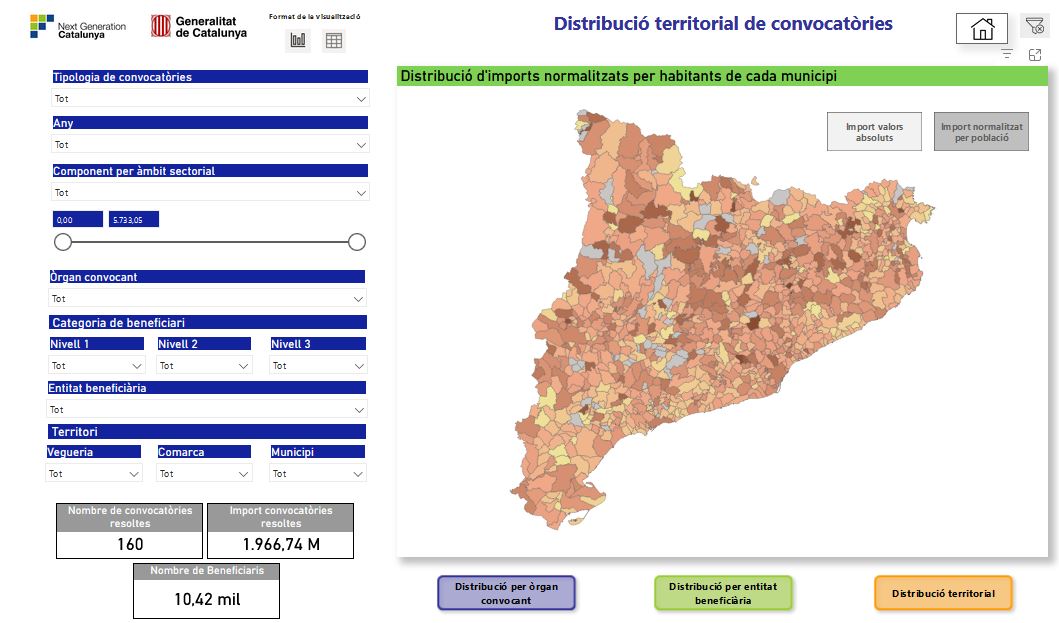Select the Distribució territorial page button
This screenshot has width=1059, height=623.
coord(943,593)
